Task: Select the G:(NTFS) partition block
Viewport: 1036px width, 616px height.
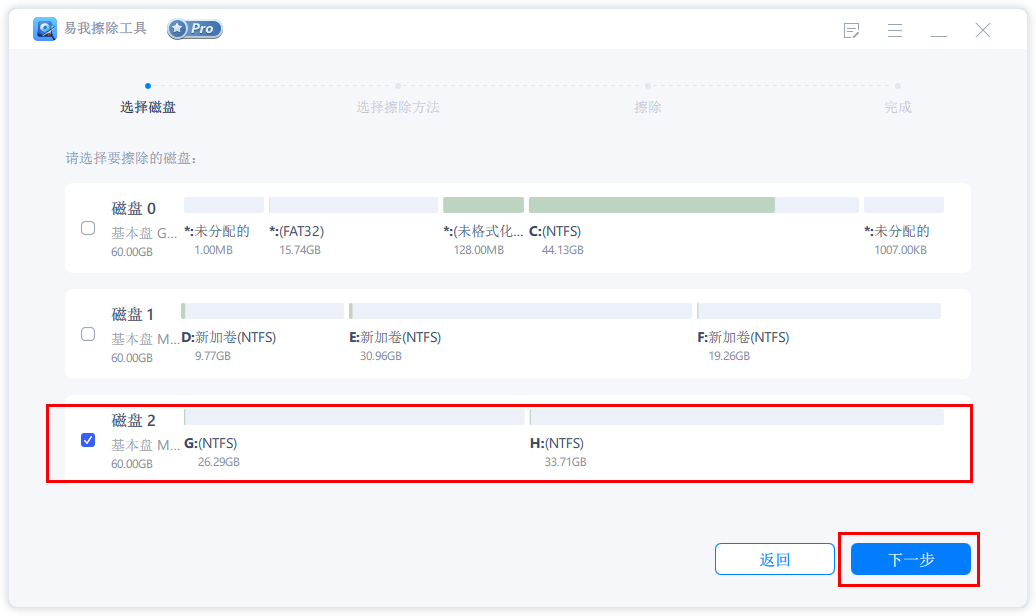Action: [x=300, y=428]
